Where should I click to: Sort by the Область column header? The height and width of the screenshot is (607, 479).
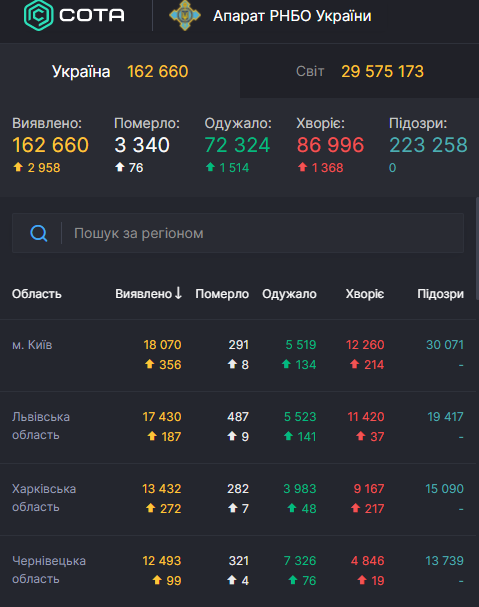37,294
